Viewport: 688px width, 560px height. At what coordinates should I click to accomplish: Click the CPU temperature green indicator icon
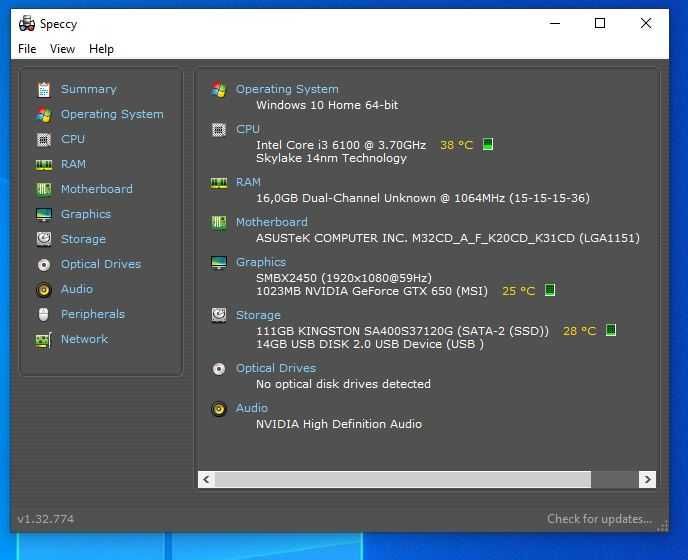[x=488, y=144]
